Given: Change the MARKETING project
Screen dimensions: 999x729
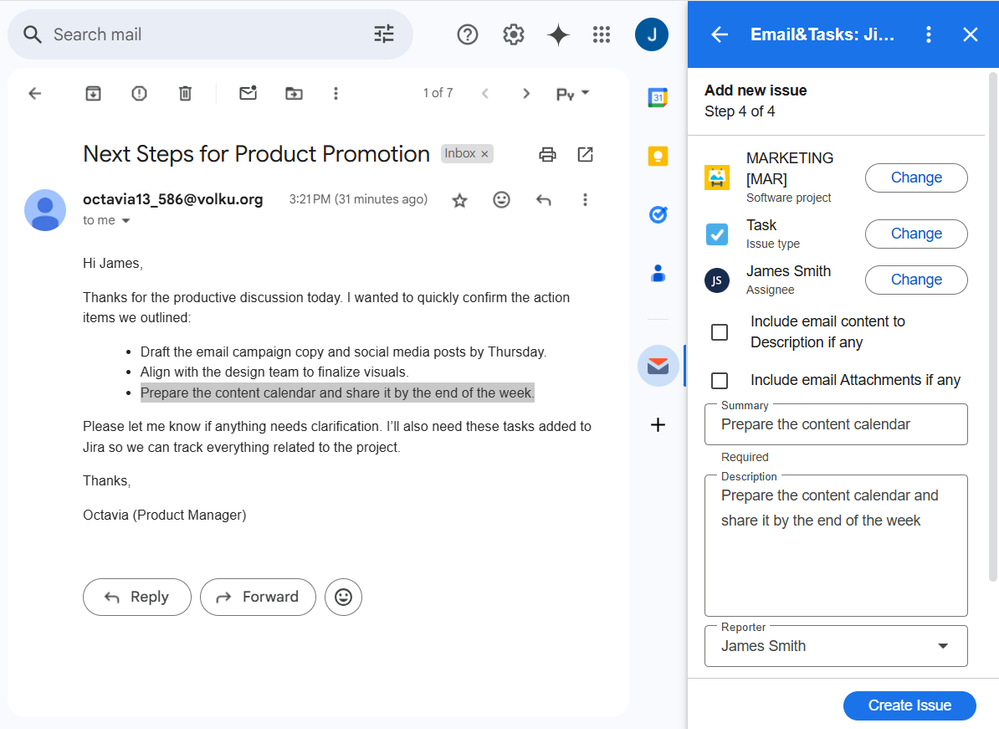Looking at the screenshot, I should (x=916, y=178).
